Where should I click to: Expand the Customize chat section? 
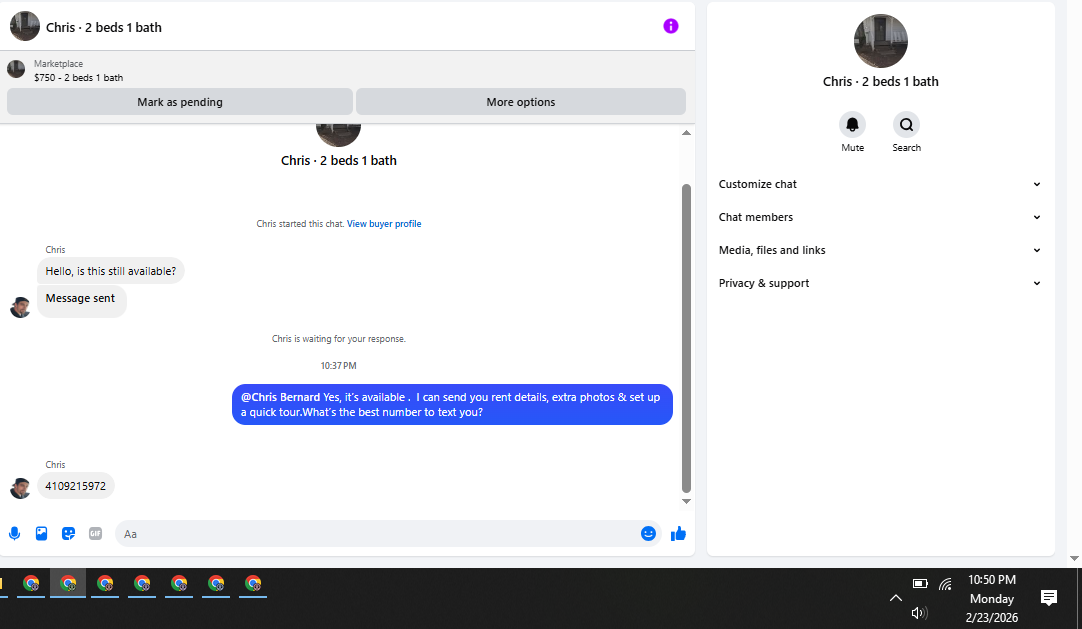[881, 184]
